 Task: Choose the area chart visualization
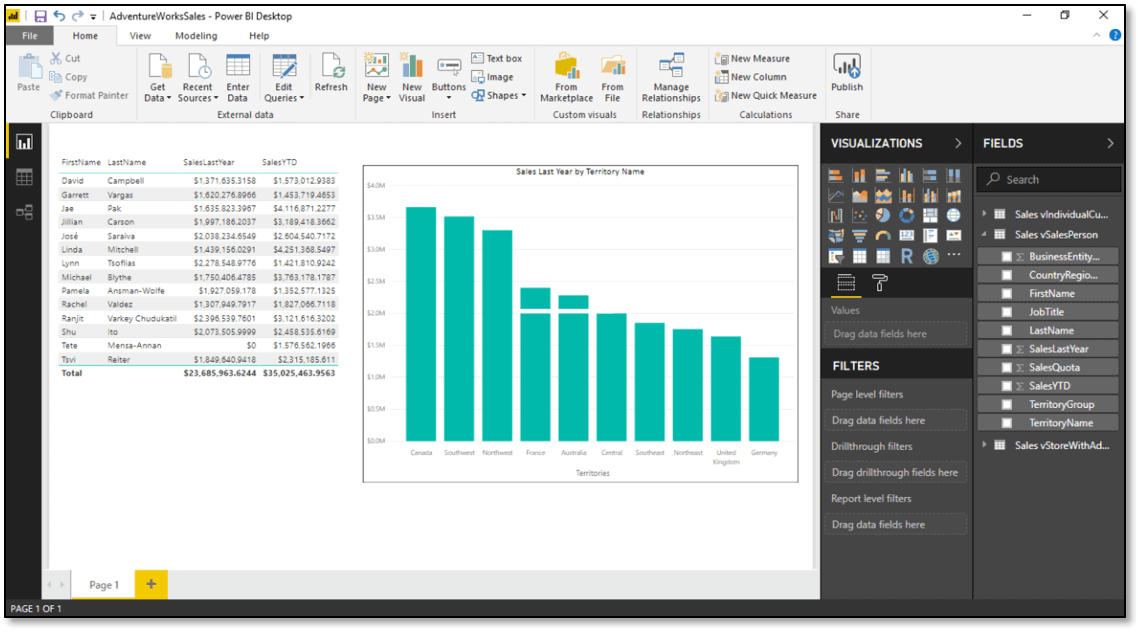(x=859, y=196)
